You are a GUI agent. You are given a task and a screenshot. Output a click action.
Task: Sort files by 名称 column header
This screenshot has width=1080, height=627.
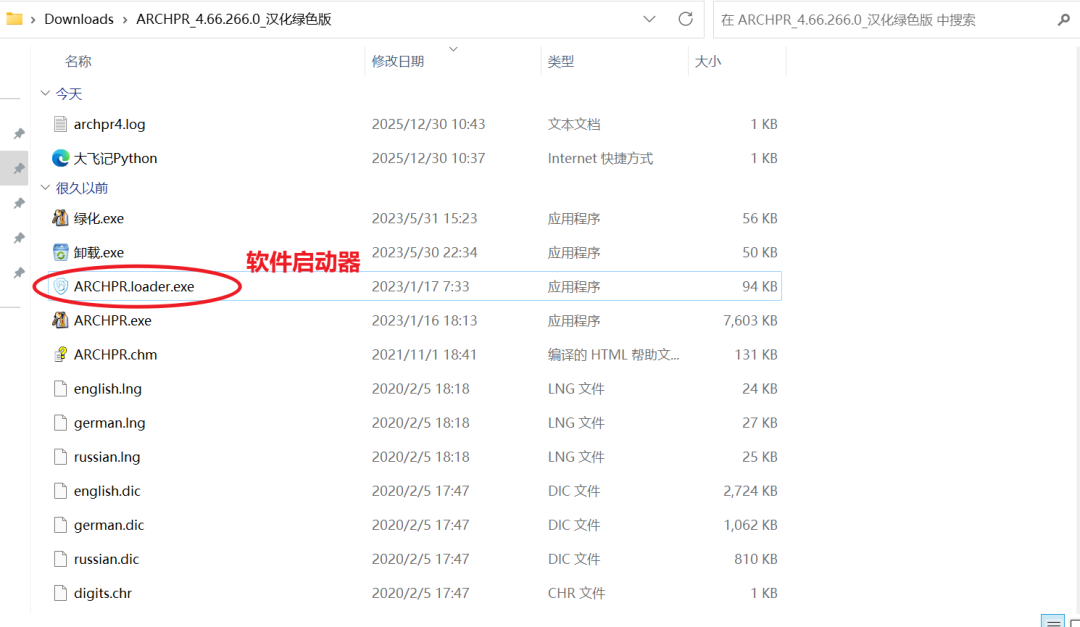[78, 61]
